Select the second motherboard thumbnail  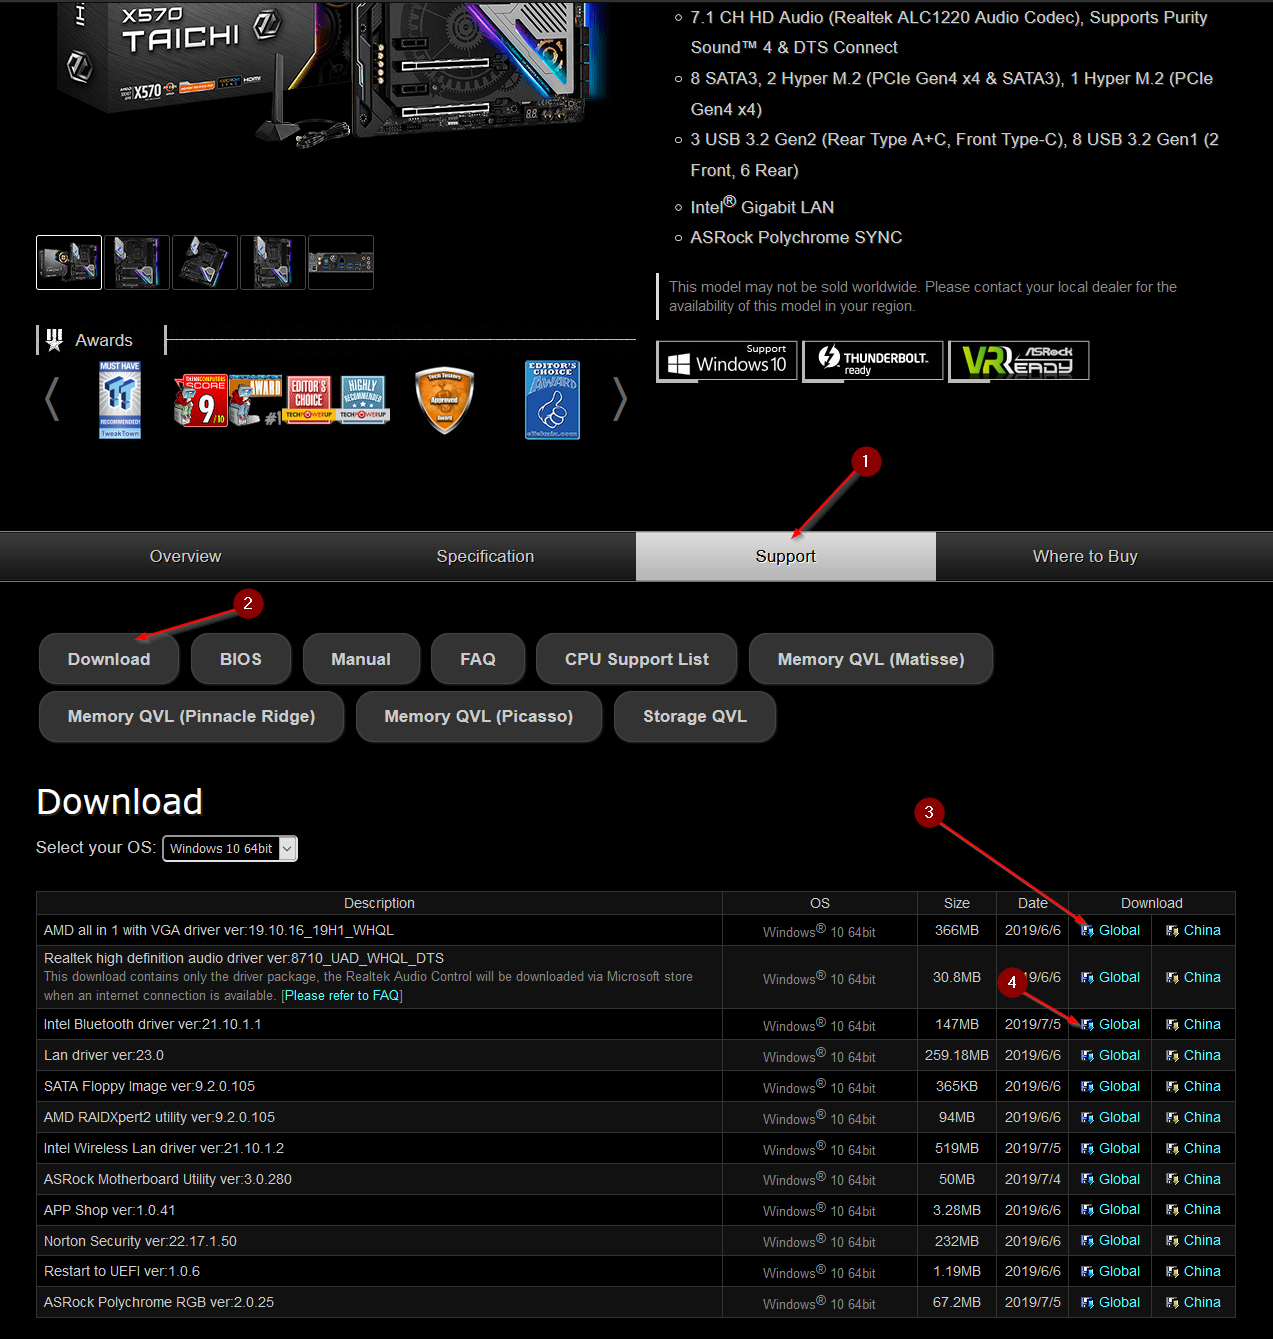pyautogui.click(x=137, y=262)
